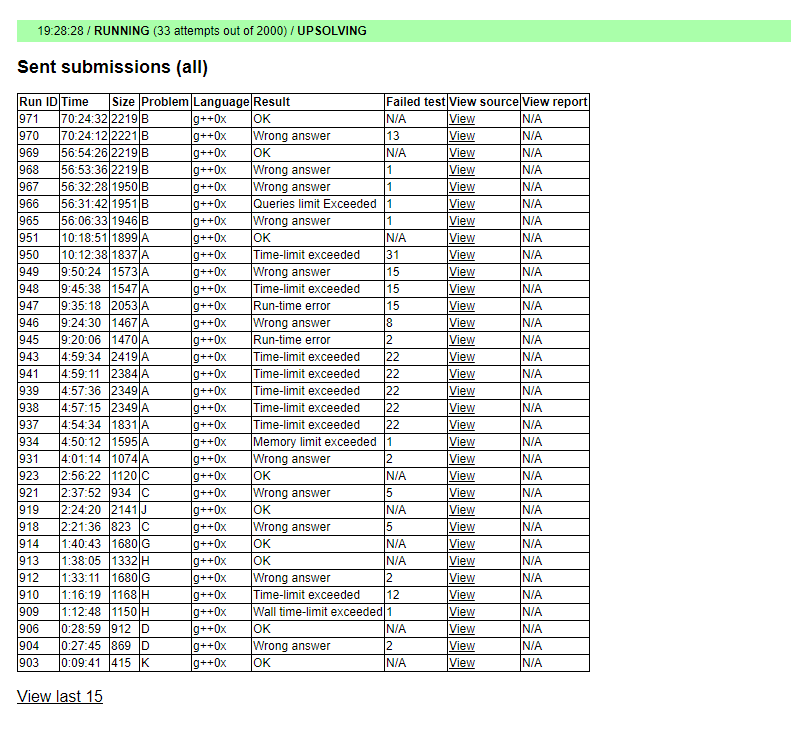This screenshot has width=791, height=730.
Task: View source of run 903
Action: [462, 663]
